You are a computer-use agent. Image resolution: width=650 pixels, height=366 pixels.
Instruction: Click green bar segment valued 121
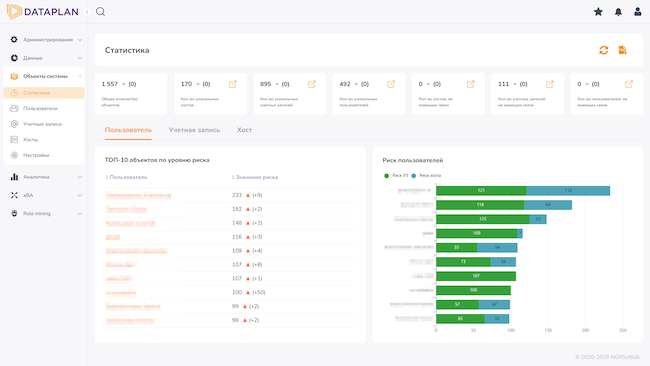point(481,190)
